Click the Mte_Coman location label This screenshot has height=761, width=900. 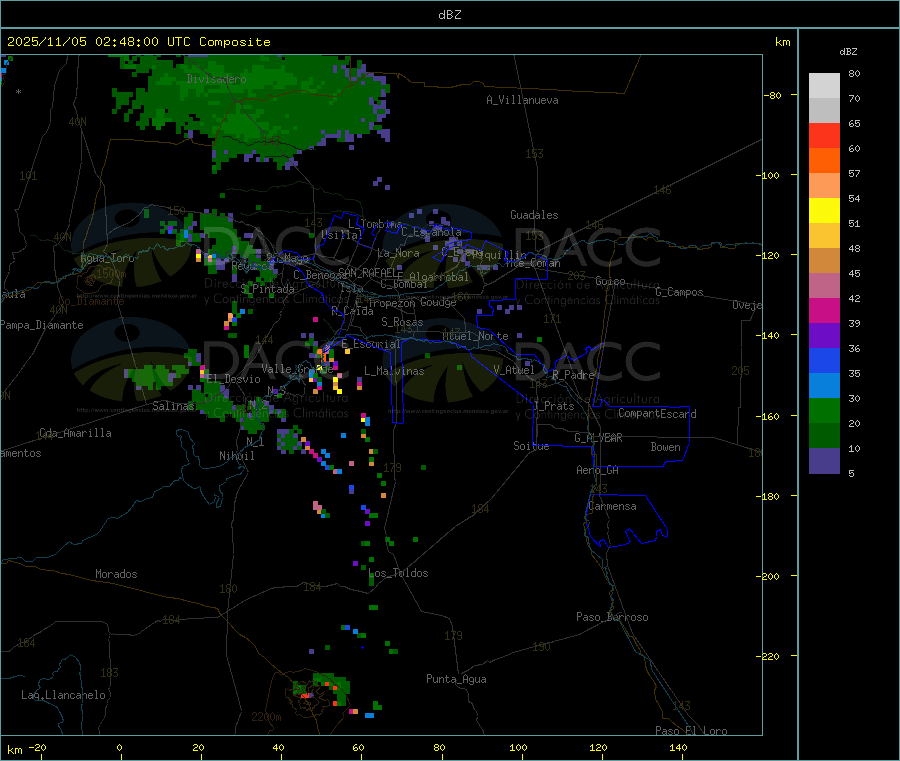(533, 263)
